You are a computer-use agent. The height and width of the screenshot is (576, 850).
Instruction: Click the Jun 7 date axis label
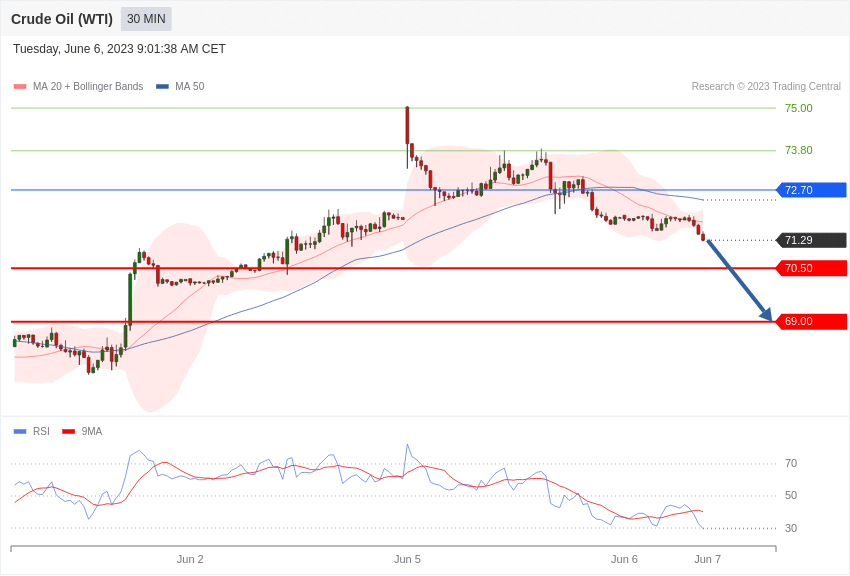tap(707, 559)
